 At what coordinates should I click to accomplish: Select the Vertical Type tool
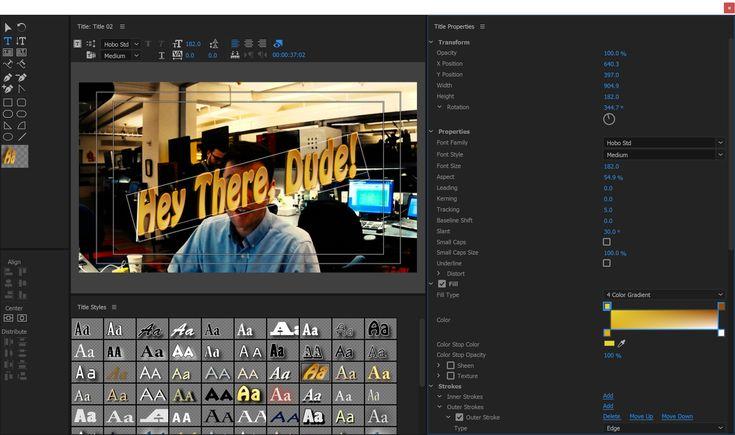(21, 41)
